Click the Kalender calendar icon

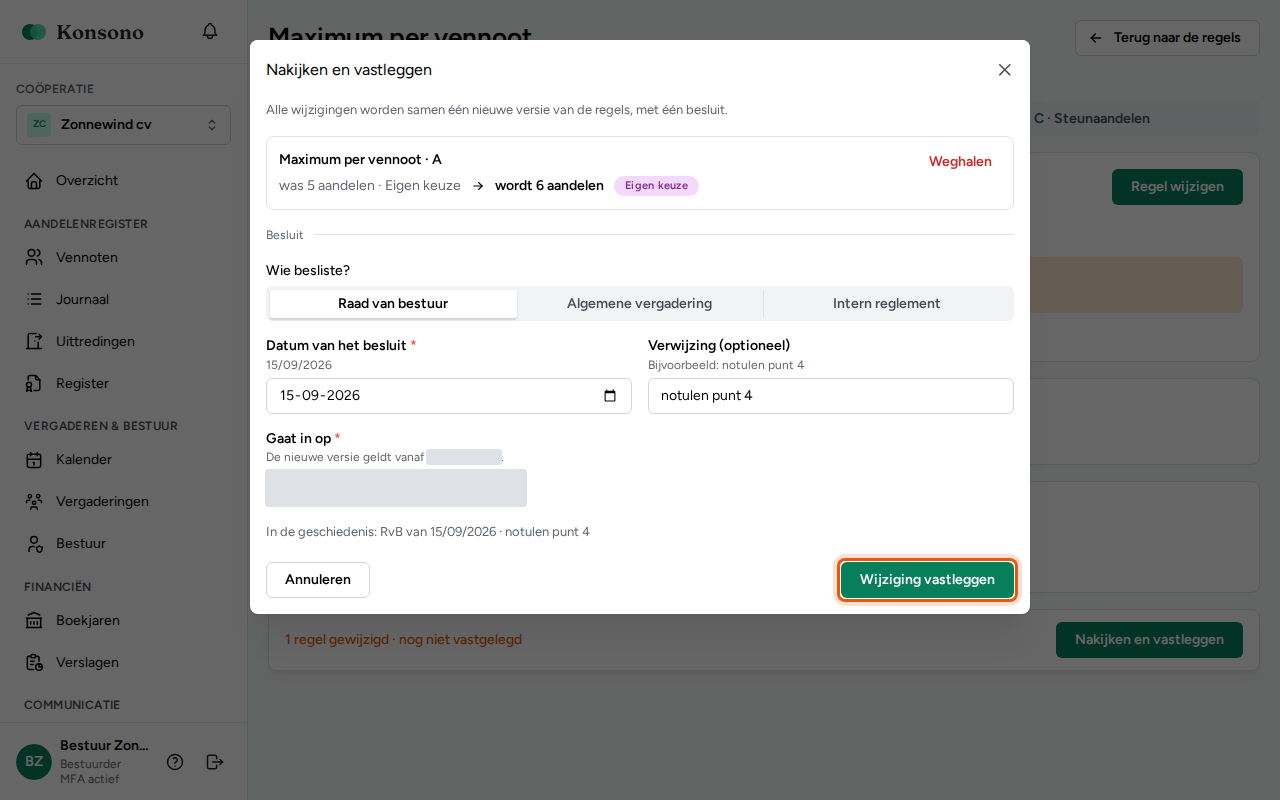(x=34, y=460)
